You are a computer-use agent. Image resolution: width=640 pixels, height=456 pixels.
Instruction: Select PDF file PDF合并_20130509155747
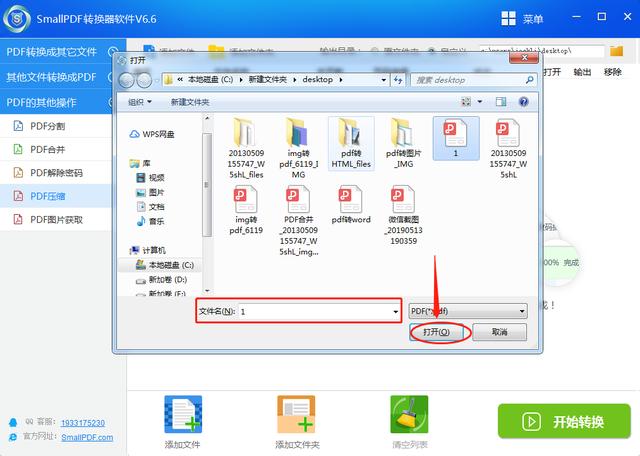click(299, 221)
